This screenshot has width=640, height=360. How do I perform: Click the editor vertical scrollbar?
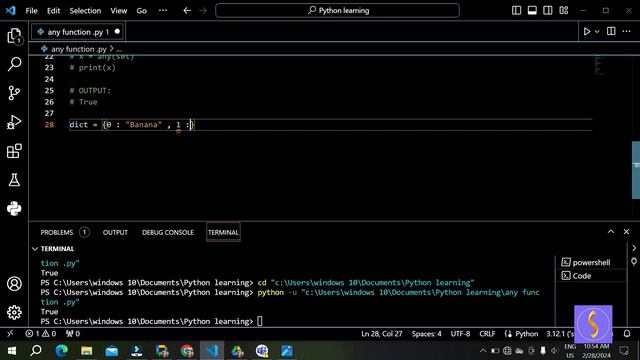[x=636, y=169]
